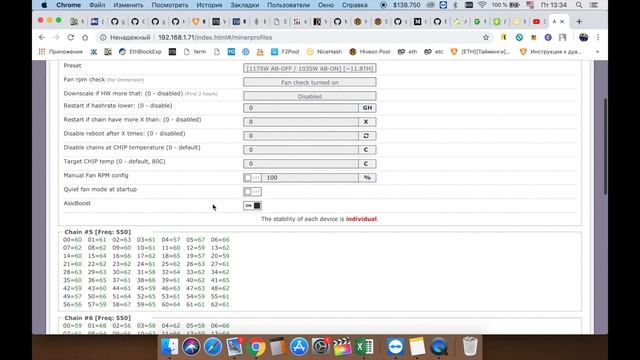This screenshot has height=360, width=640.
Task: Open the browser home page
Action: pos(85,37)
